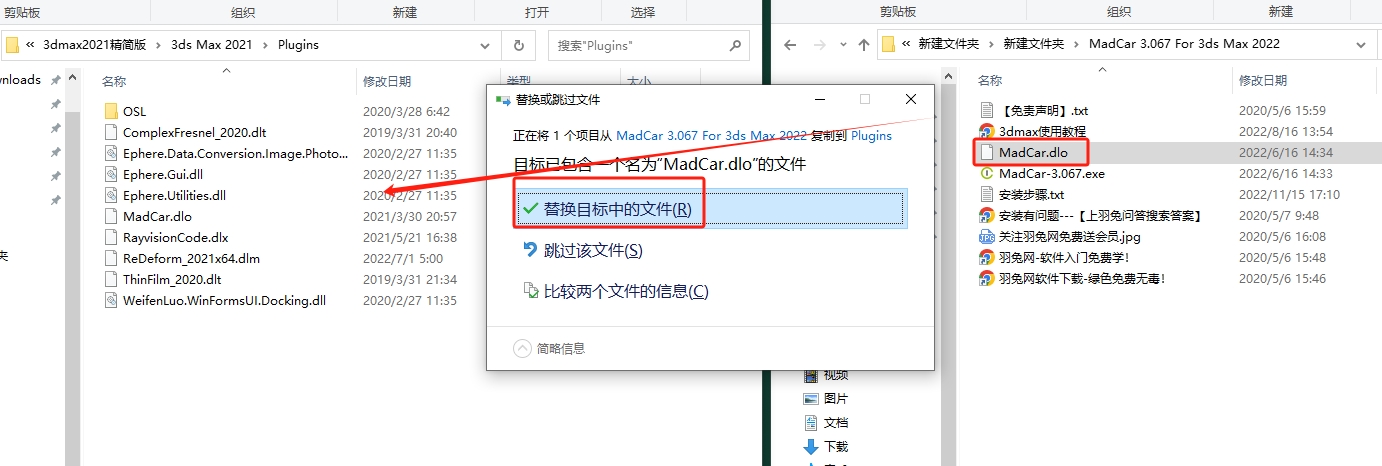This screenshot has height=466, width=1382.
Task: Expand the chevron after 3ds Max 2021 breadcrumb
Action: 267,45
